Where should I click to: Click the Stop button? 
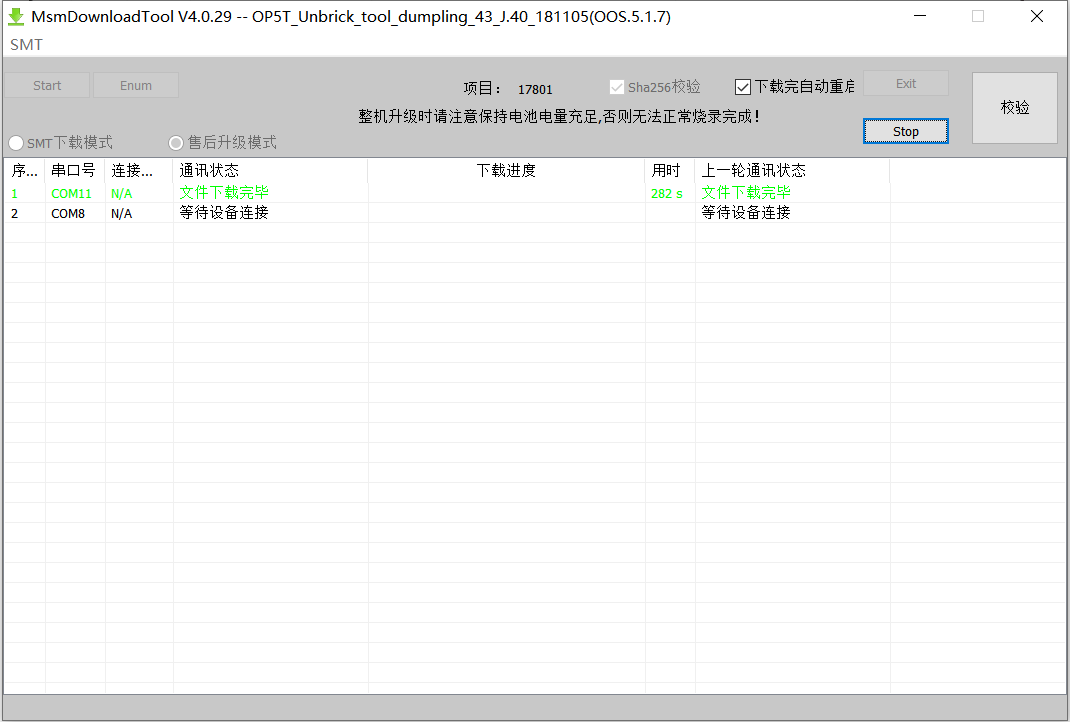906,131
